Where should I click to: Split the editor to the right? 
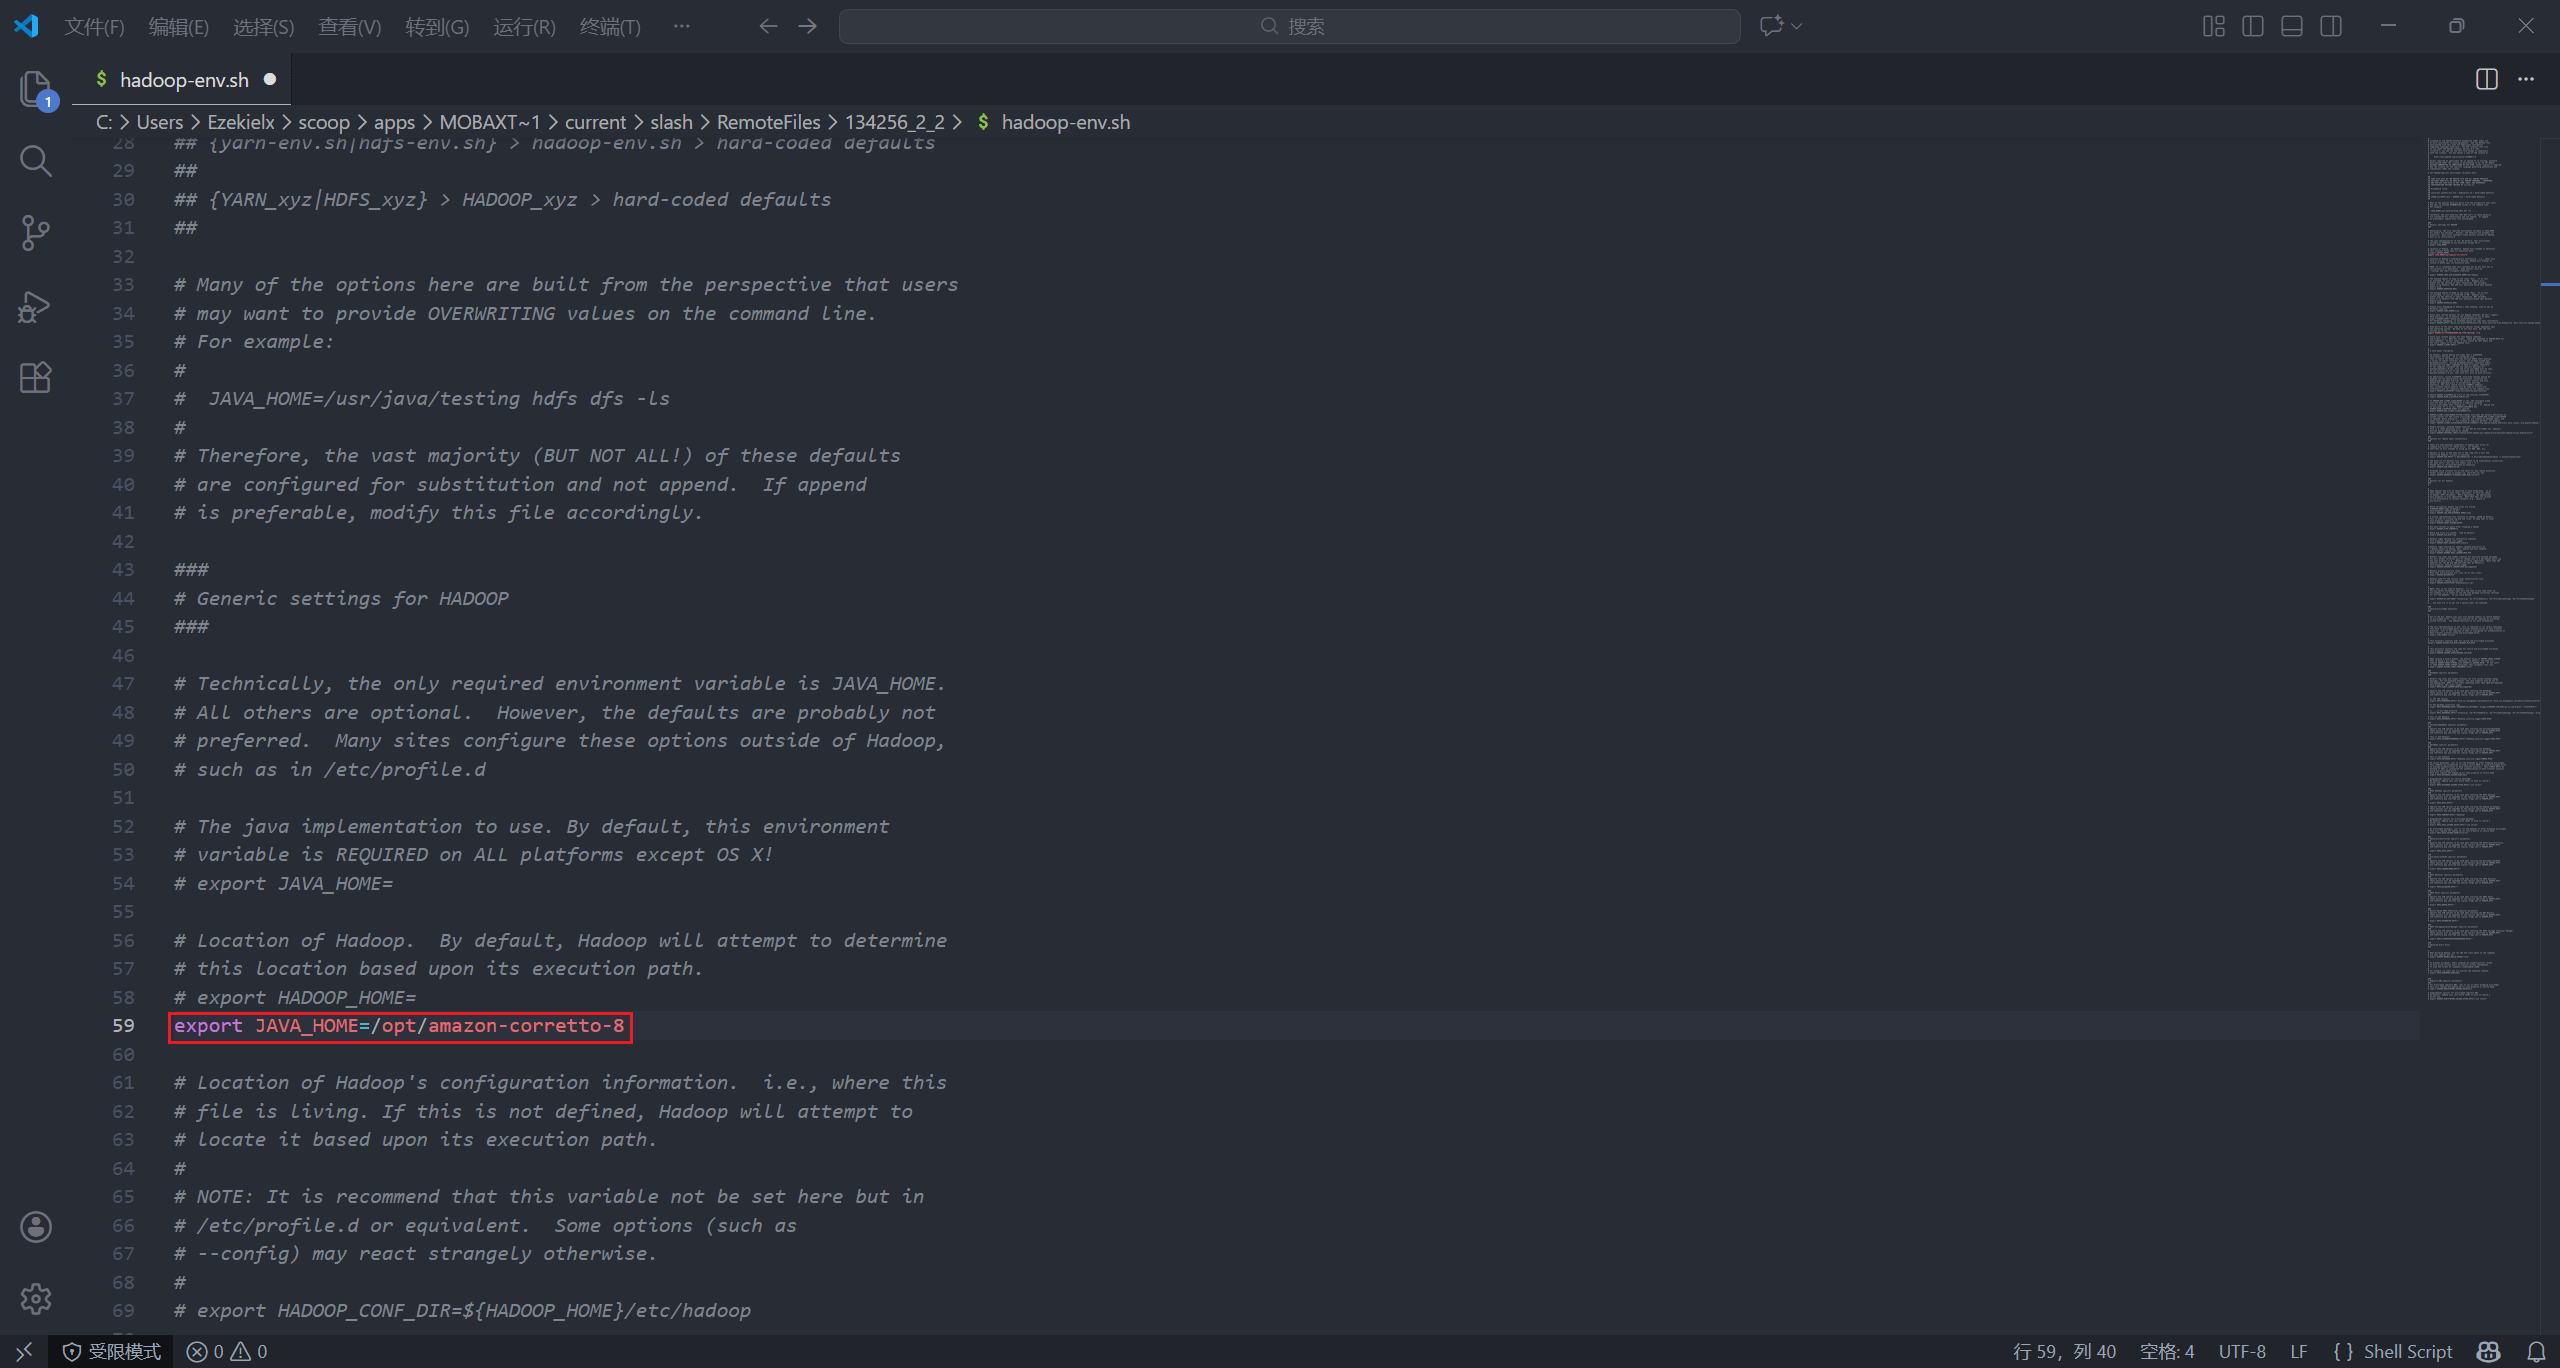[x=2486, y=80]
